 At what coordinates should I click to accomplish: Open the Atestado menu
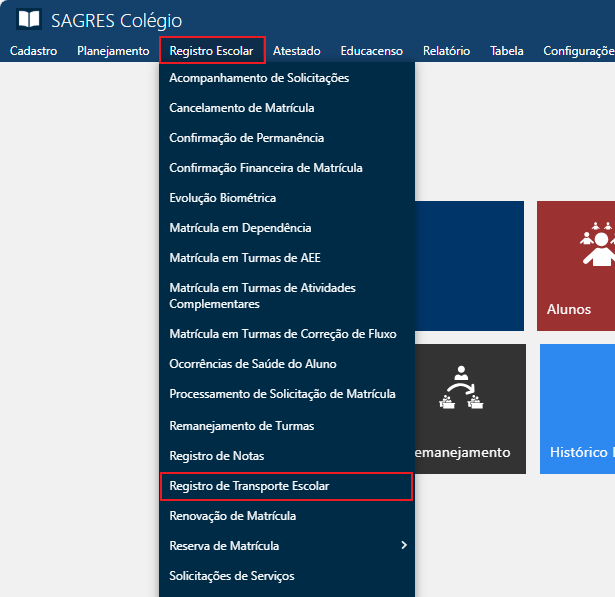coord(296,51)
